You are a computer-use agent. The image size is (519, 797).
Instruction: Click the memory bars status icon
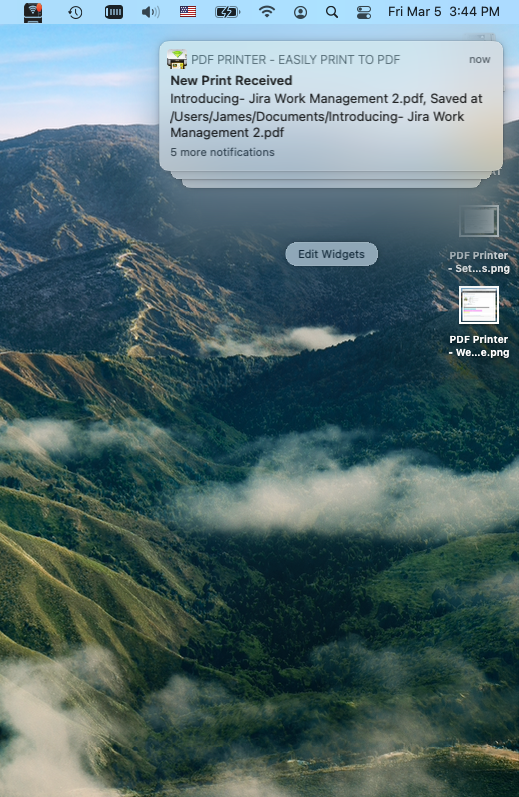point(113,12)
